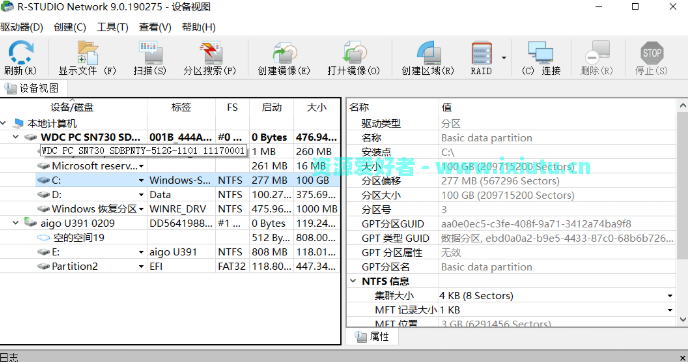The height and width of the screenshot is (362, 688).
Task: Click the GPT分区GUID value aa0e0ec5...
Action: (536, 224)
